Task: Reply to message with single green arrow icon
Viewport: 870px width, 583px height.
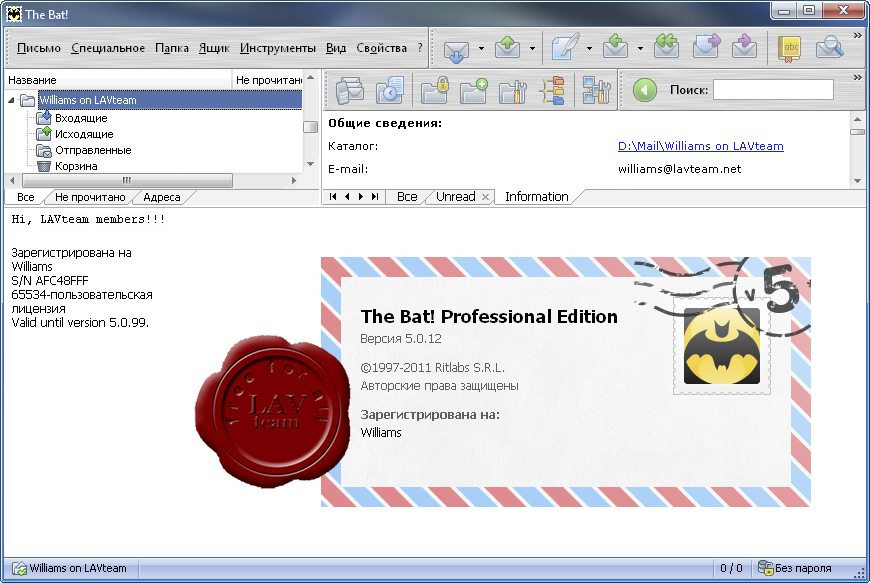Action: click(x=615, y=48)
